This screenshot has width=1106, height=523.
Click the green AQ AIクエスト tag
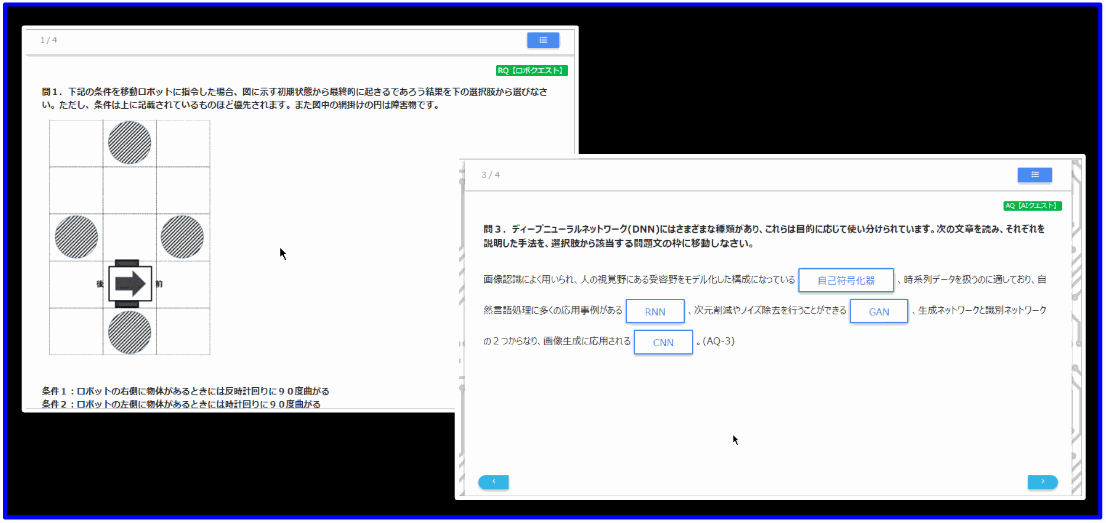[x=1033, y=206]
